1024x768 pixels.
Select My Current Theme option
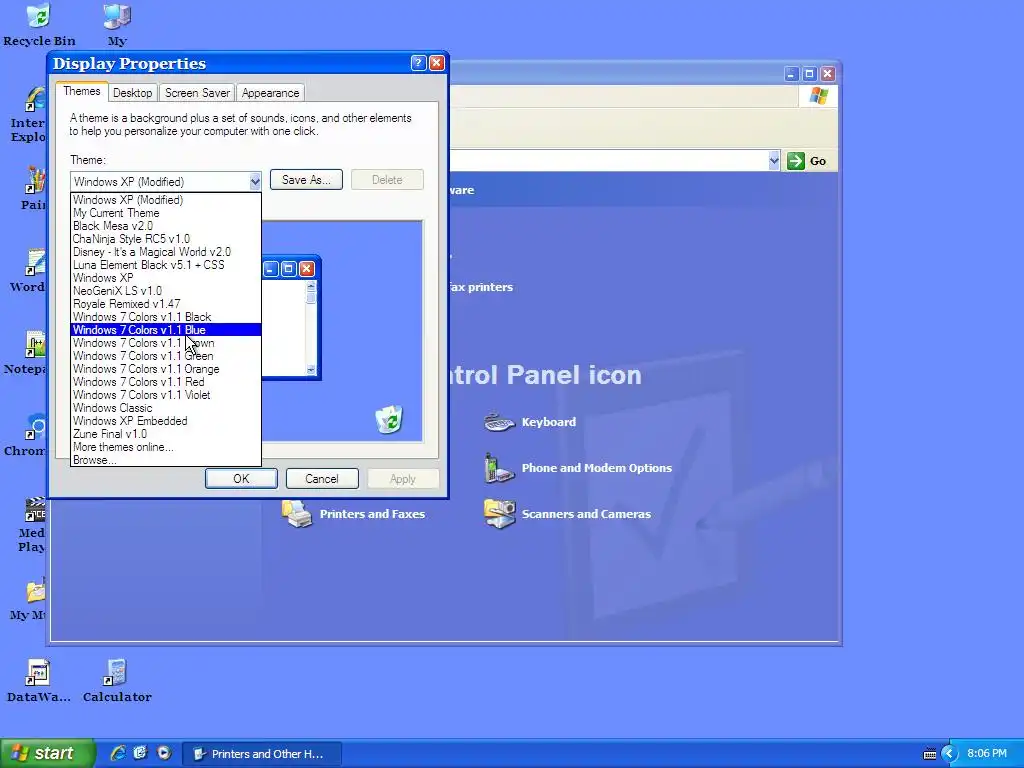tap(166, 213)
